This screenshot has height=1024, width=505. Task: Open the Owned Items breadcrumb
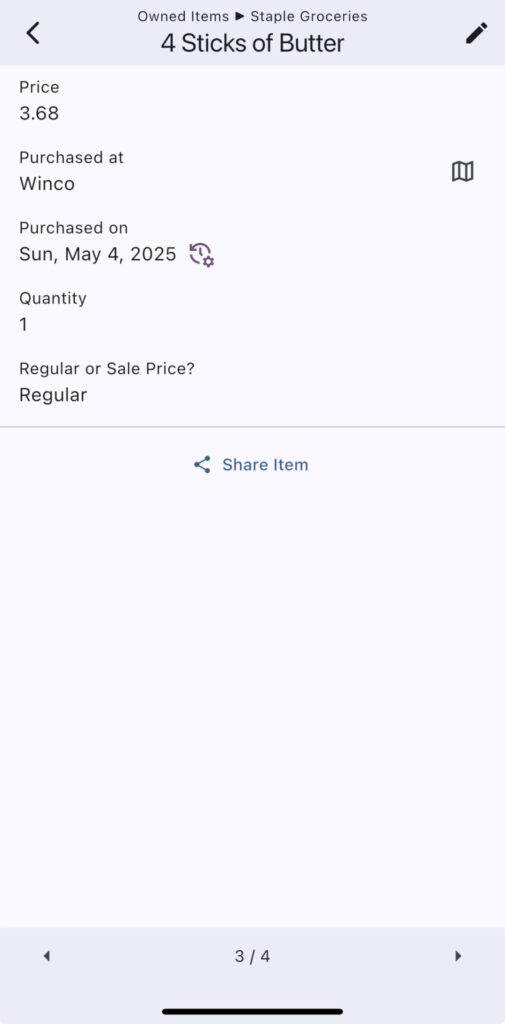point(183,16)
